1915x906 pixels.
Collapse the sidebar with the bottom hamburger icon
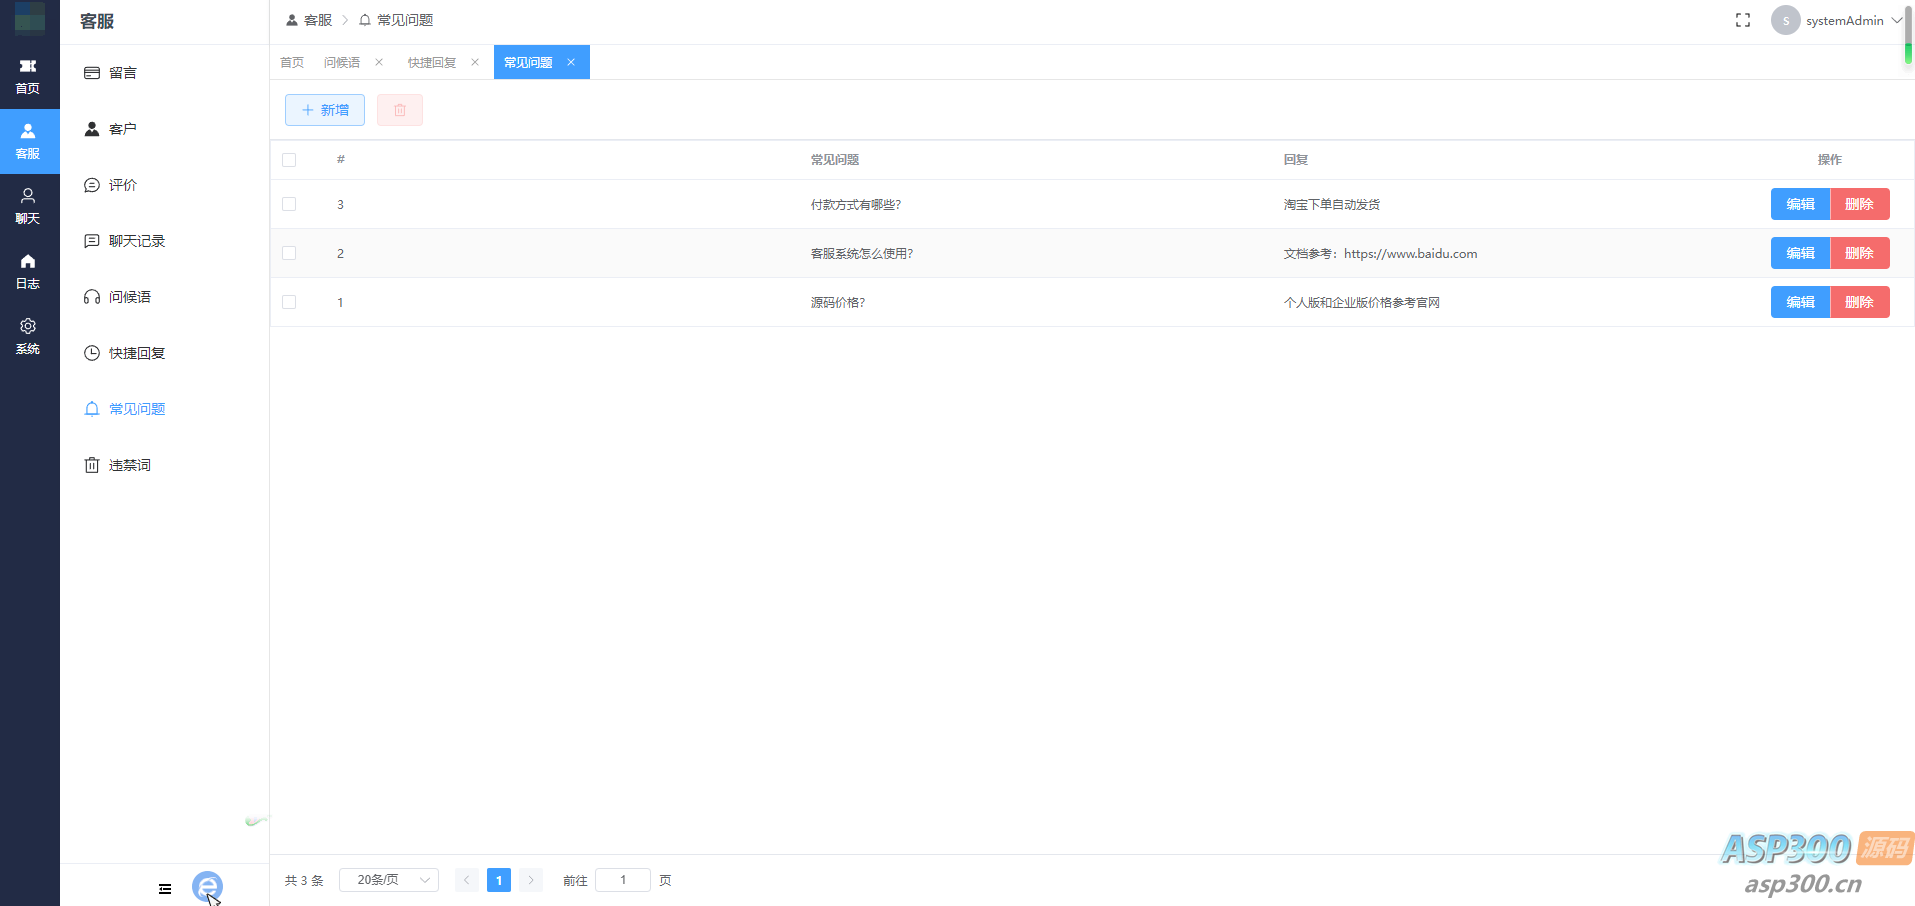point(164,888)
